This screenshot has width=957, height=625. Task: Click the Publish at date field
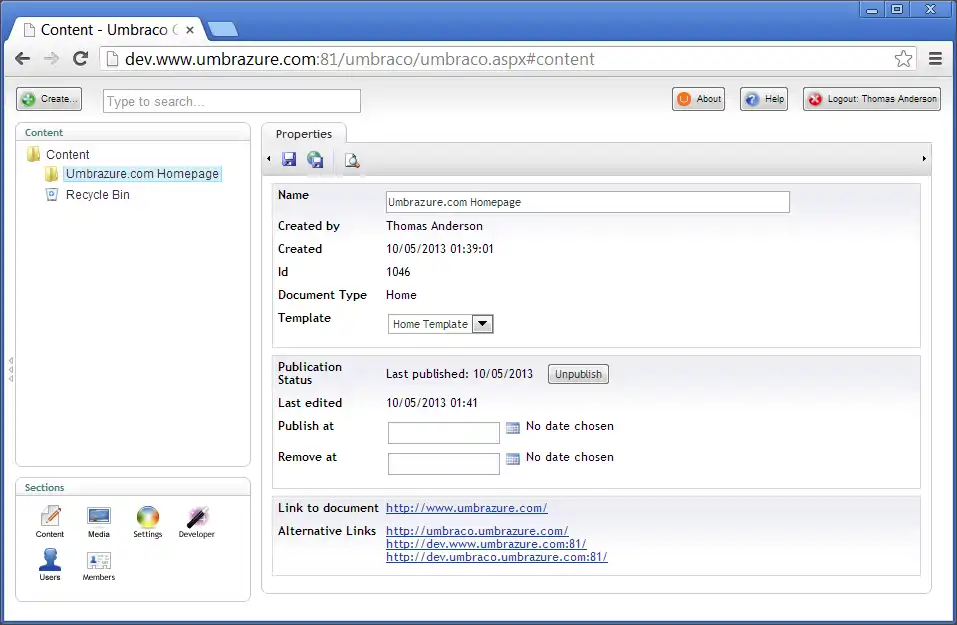coord(444,433)
